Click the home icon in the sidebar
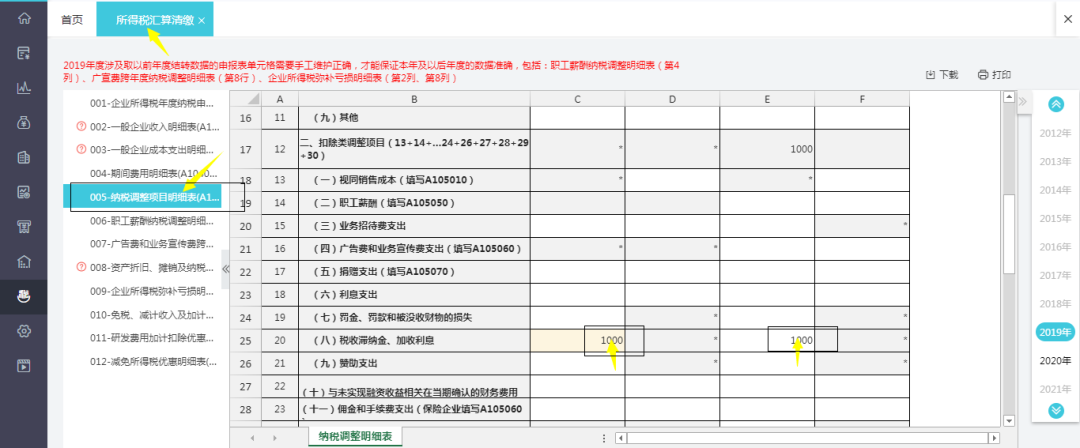This screenshot has height=448, width=1080. point(23,19)
